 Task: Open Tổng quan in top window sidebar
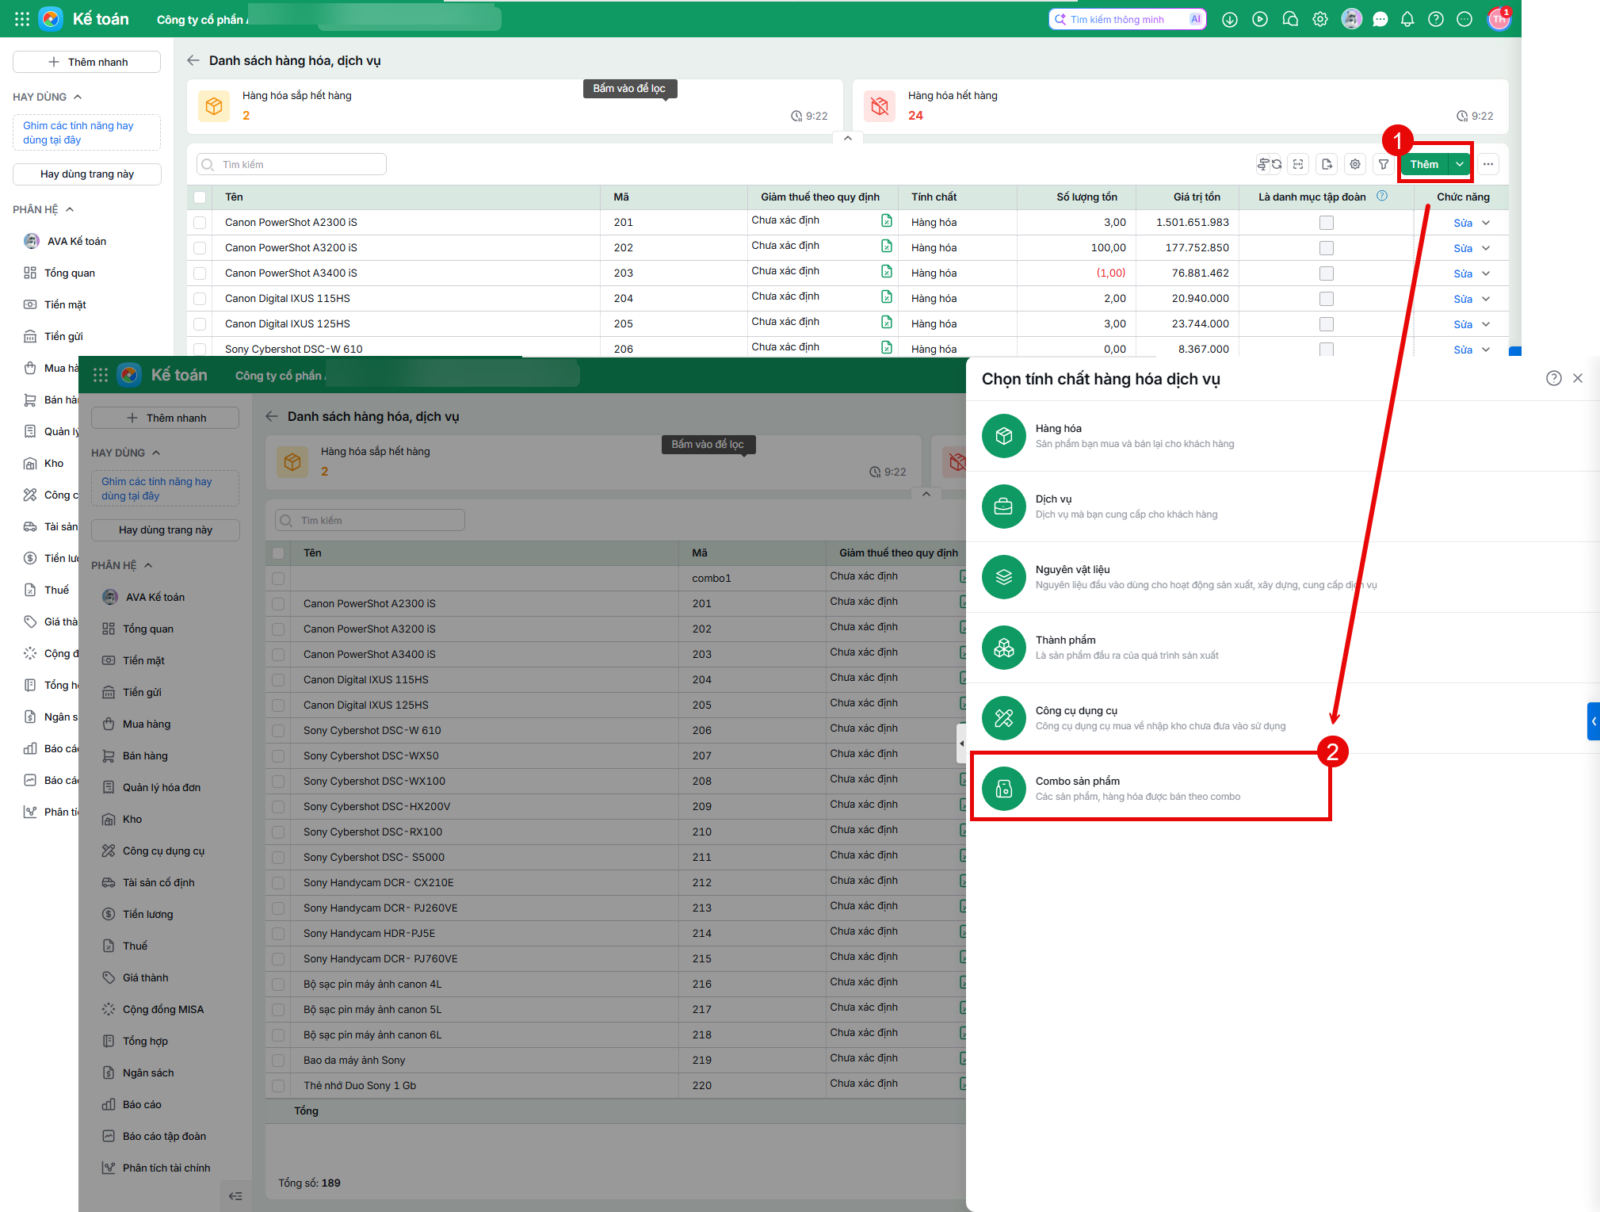click(x=60, y=273)
